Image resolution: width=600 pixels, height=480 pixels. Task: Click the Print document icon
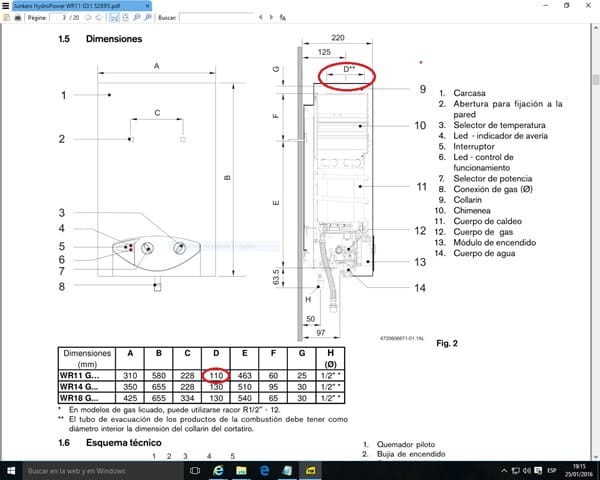click(19, 18)
